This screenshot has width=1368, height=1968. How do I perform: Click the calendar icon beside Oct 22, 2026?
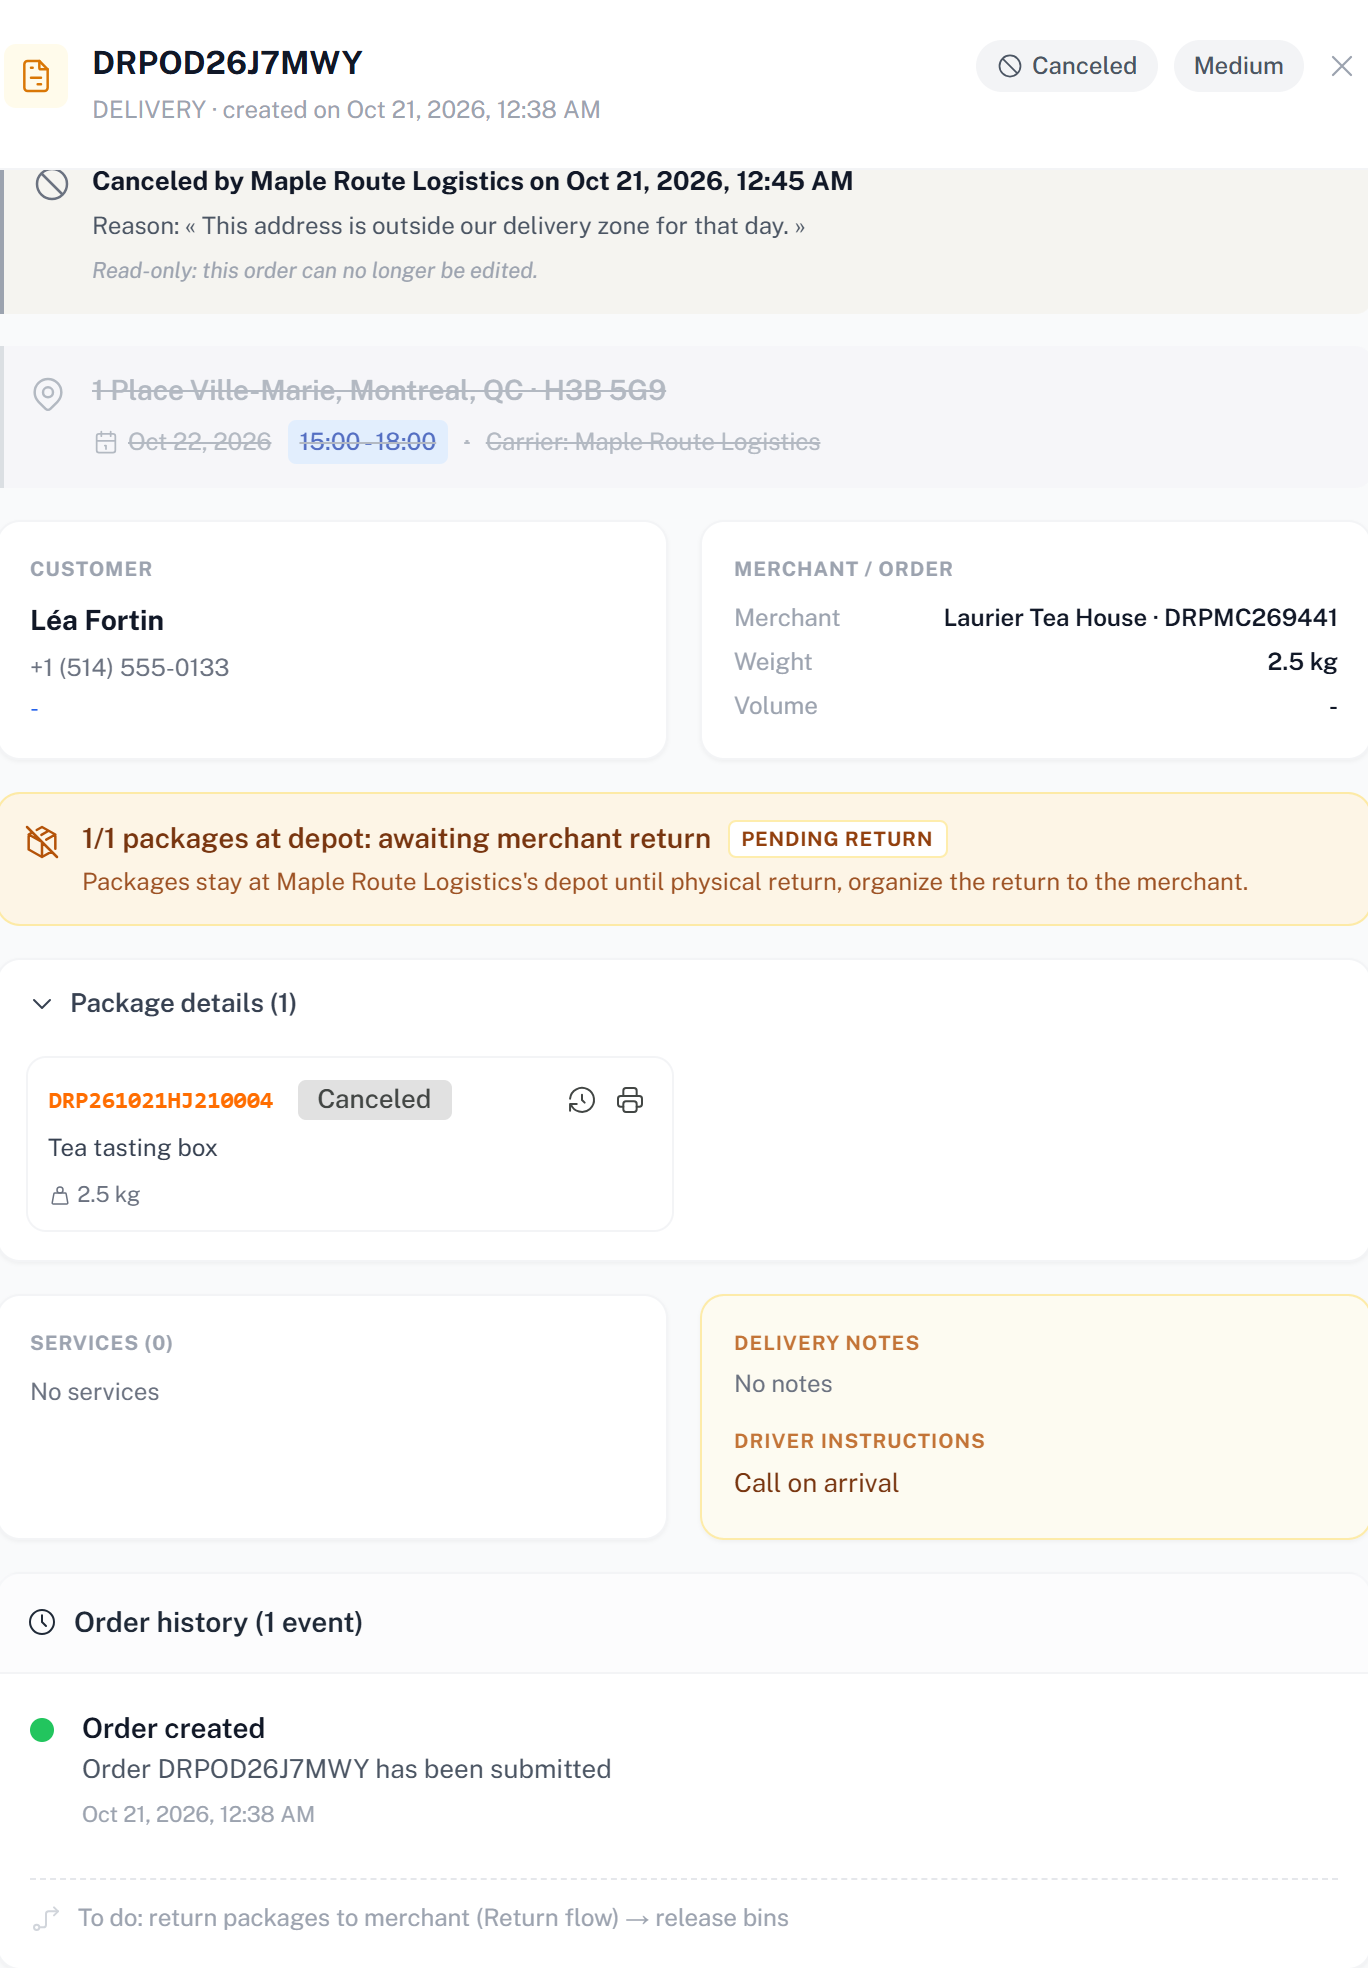coord(106,442)
